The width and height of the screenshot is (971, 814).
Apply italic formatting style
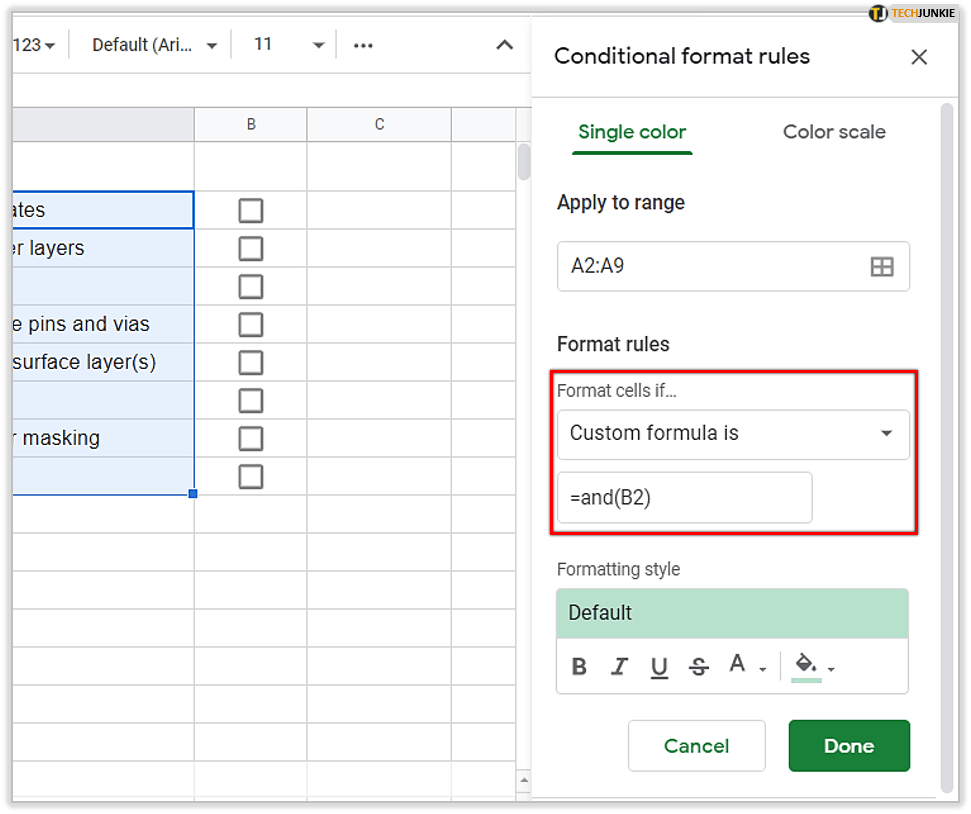619,667
